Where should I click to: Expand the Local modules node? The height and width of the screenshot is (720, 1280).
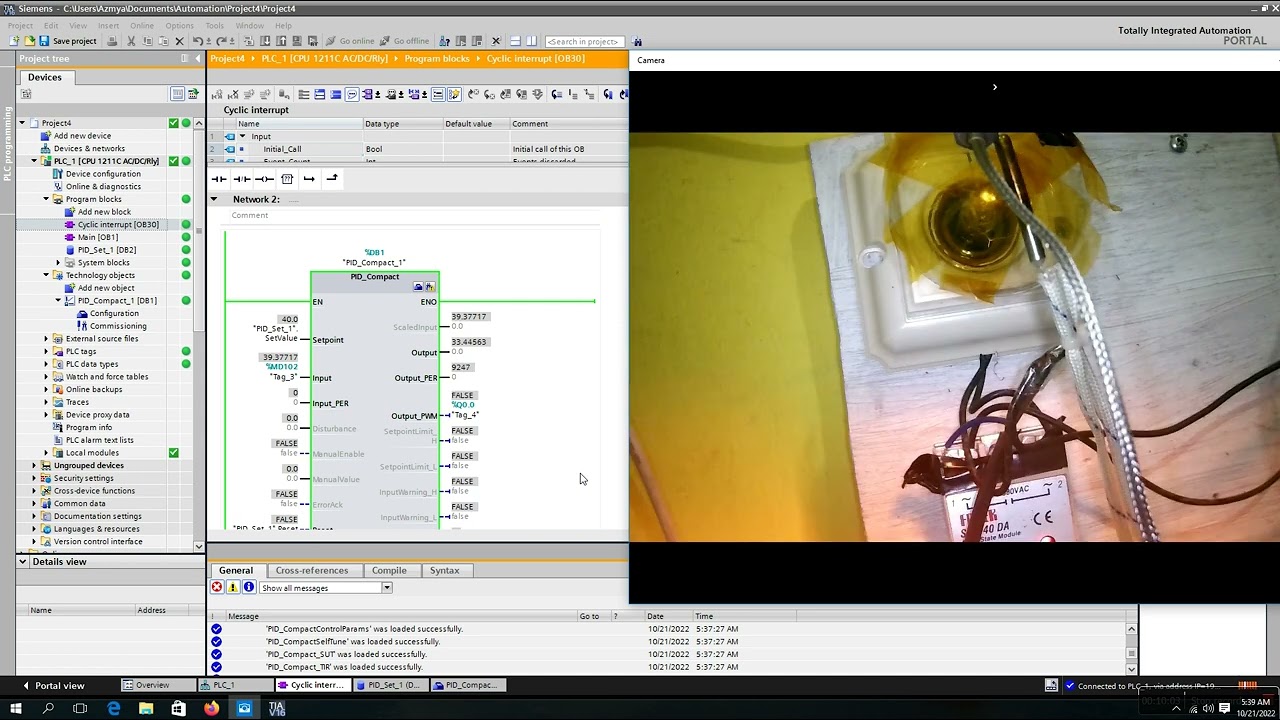[x=46, y=453]
